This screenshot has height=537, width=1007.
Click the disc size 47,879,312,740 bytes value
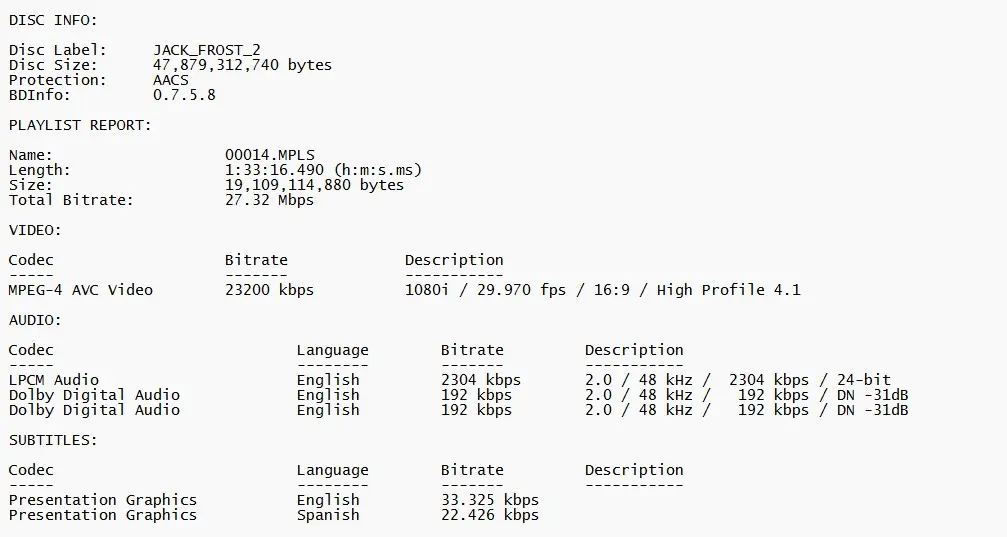point(242,65)
